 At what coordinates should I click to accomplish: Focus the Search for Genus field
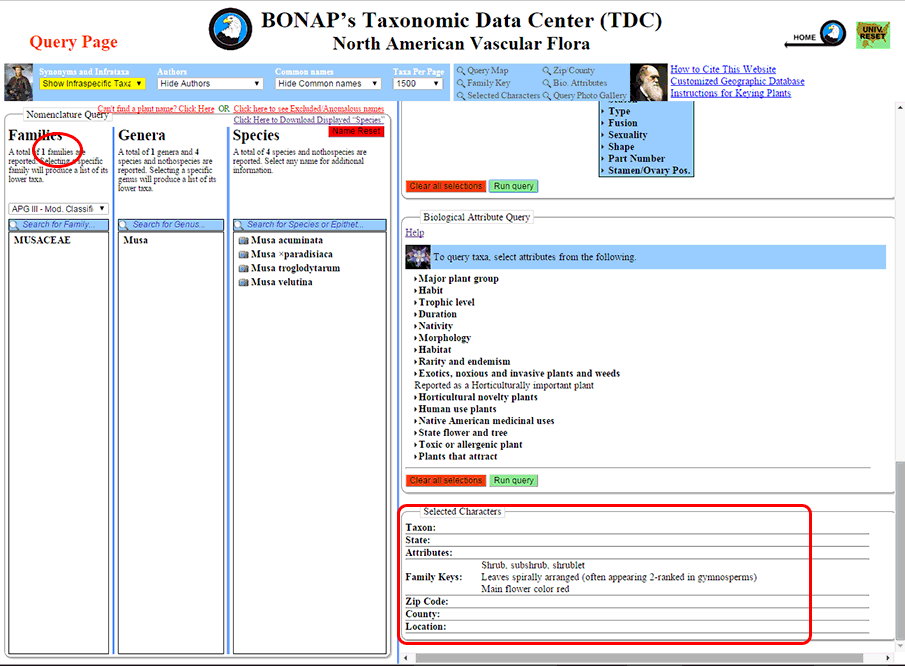click(171, 225)
